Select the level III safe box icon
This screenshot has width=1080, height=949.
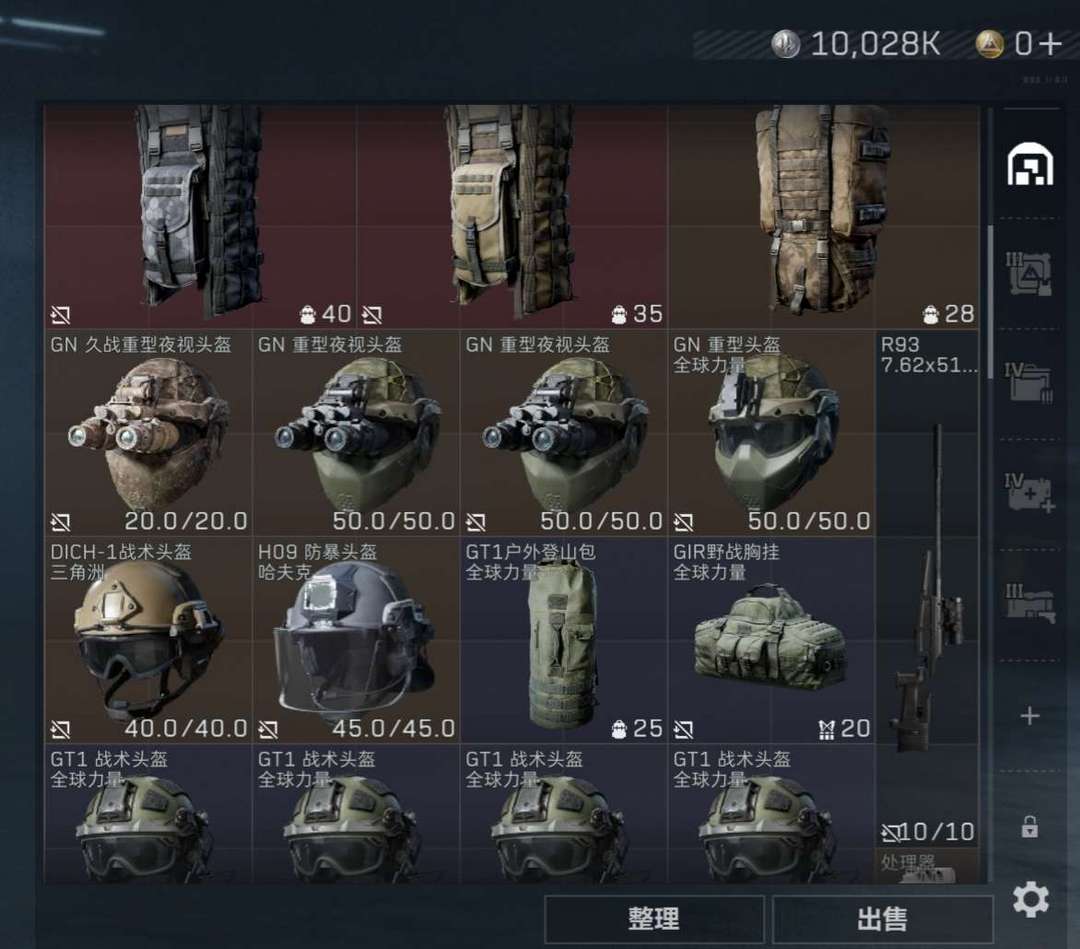point(1029,274)
